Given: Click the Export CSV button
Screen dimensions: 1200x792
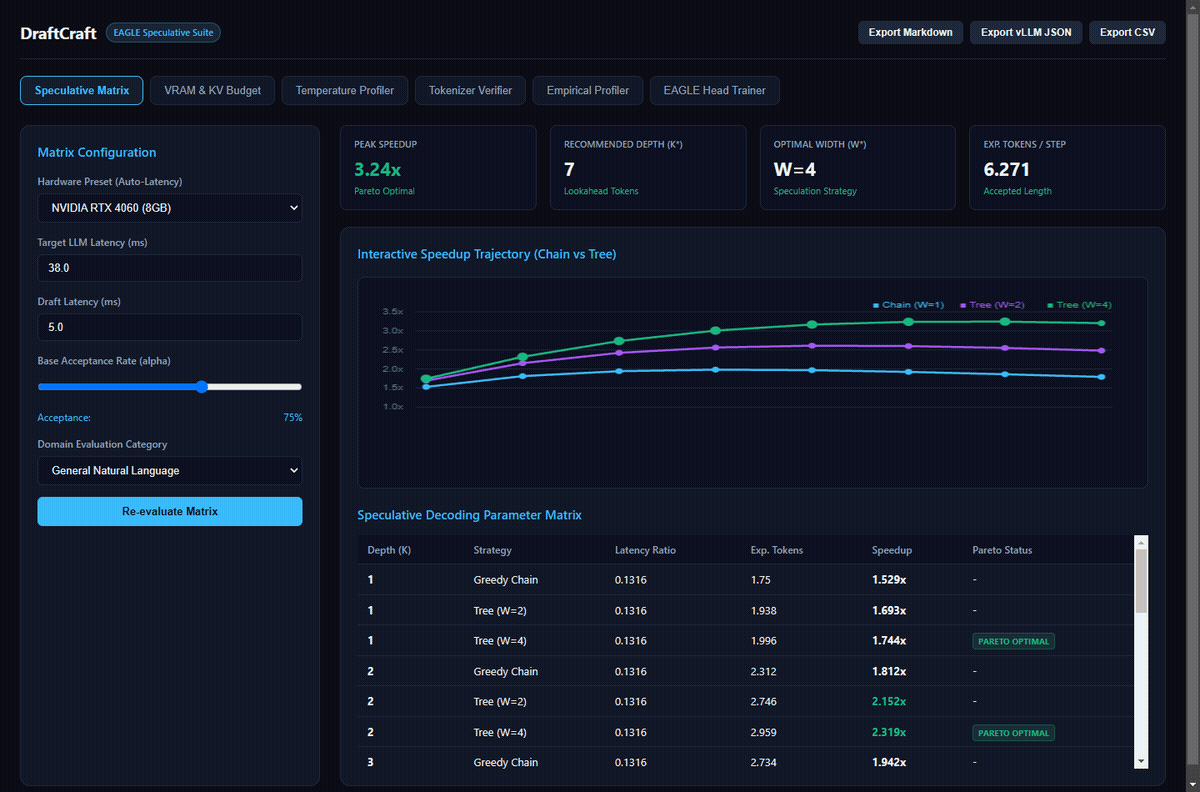Looking at the screenshot, I should 1127,32.
